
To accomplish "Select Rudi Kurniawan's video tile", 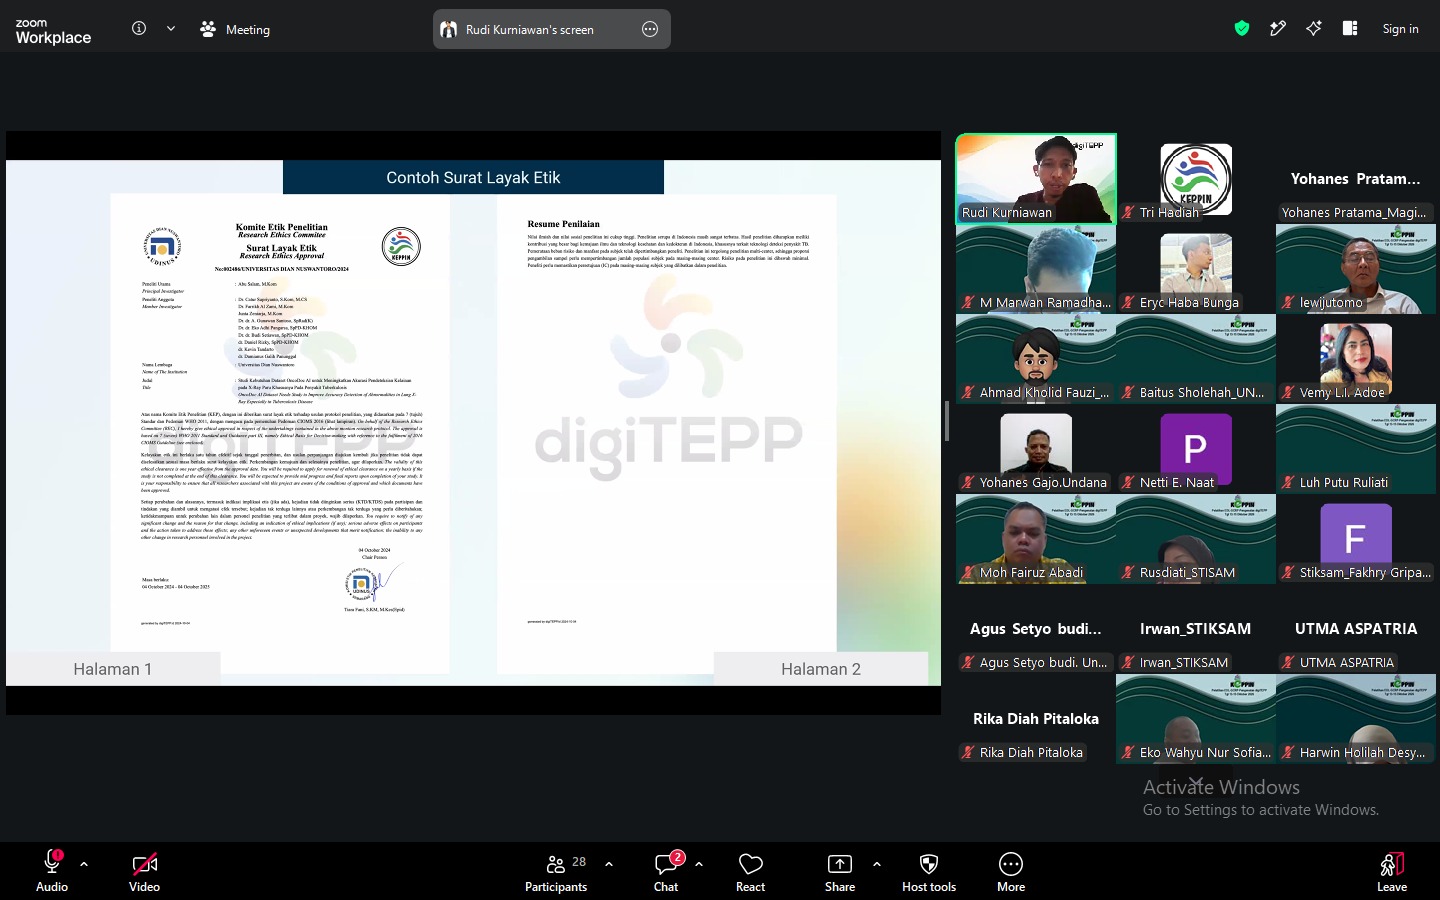I will [x=1036, y=179].
